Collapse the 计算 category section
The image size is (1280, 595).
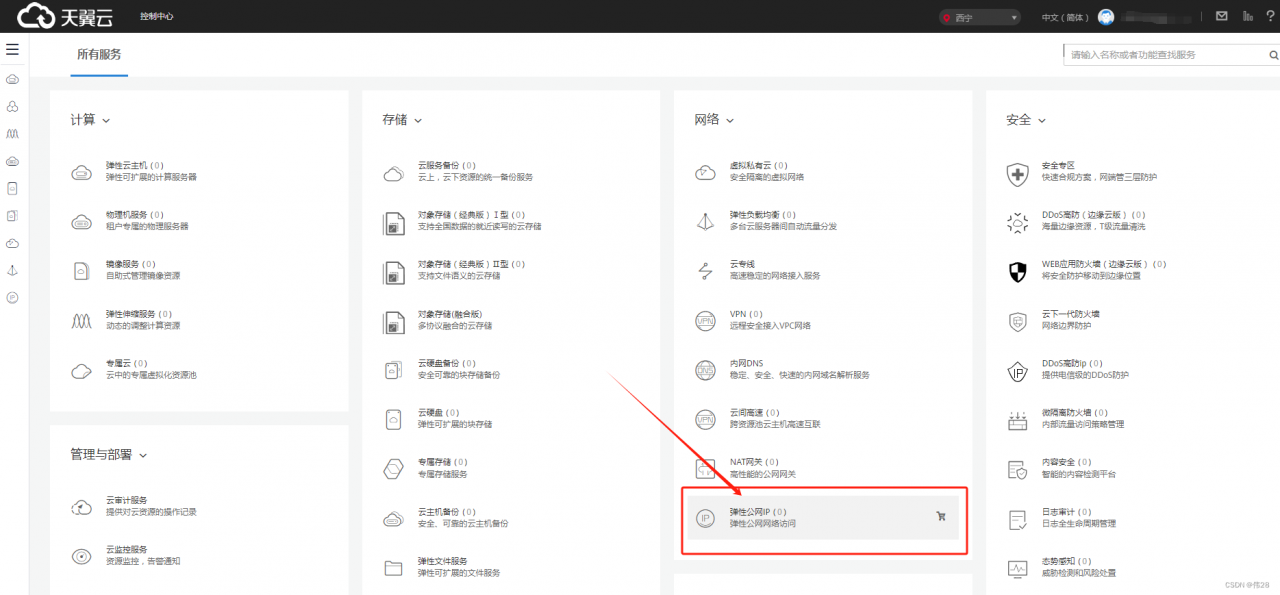tap(104, 119)
